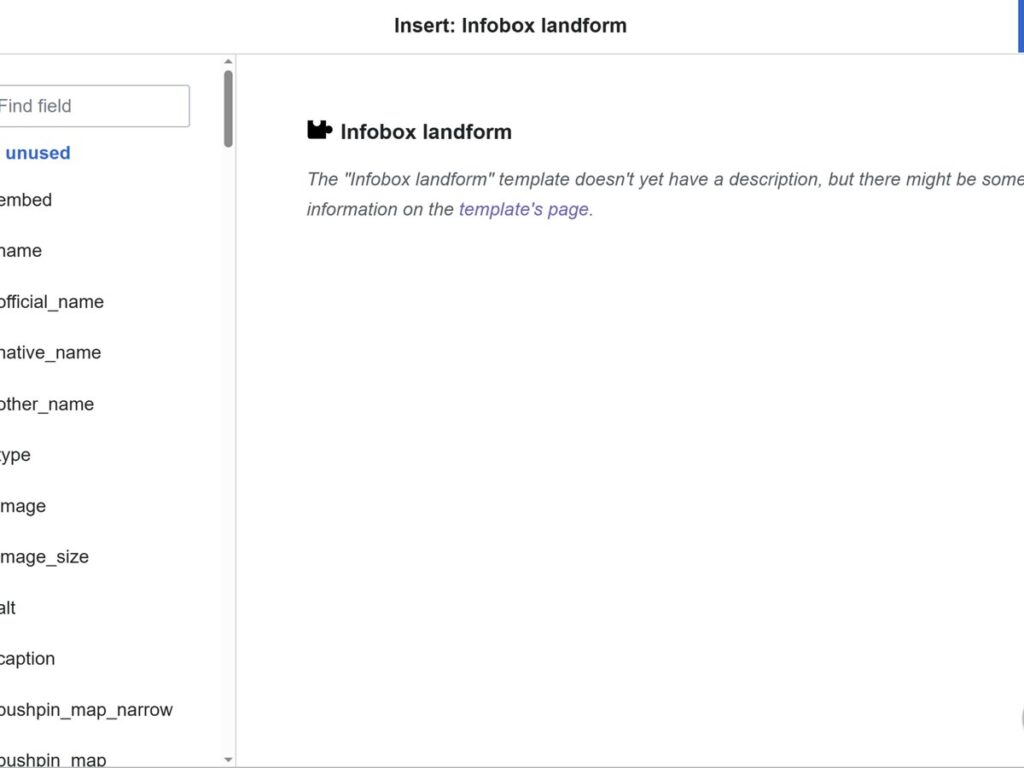Click the blue button at the dialog's top right
Screen dimensions: 1024x768
click(x=1021, y=26)
